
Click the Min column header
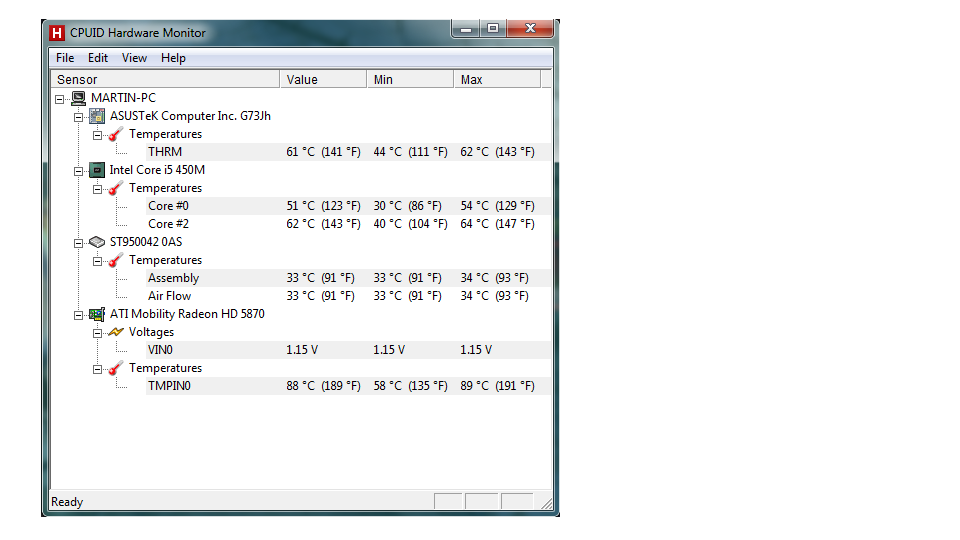click(410, 80)
